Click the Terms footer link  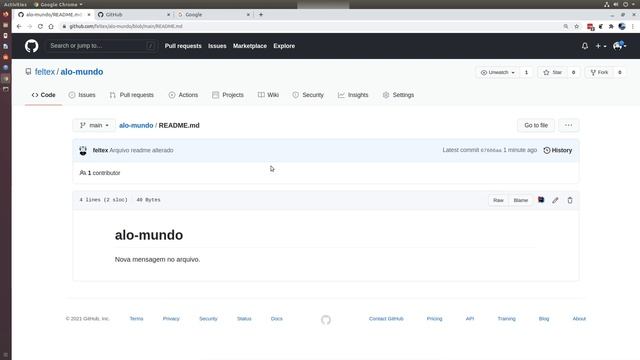coord(136,318)
